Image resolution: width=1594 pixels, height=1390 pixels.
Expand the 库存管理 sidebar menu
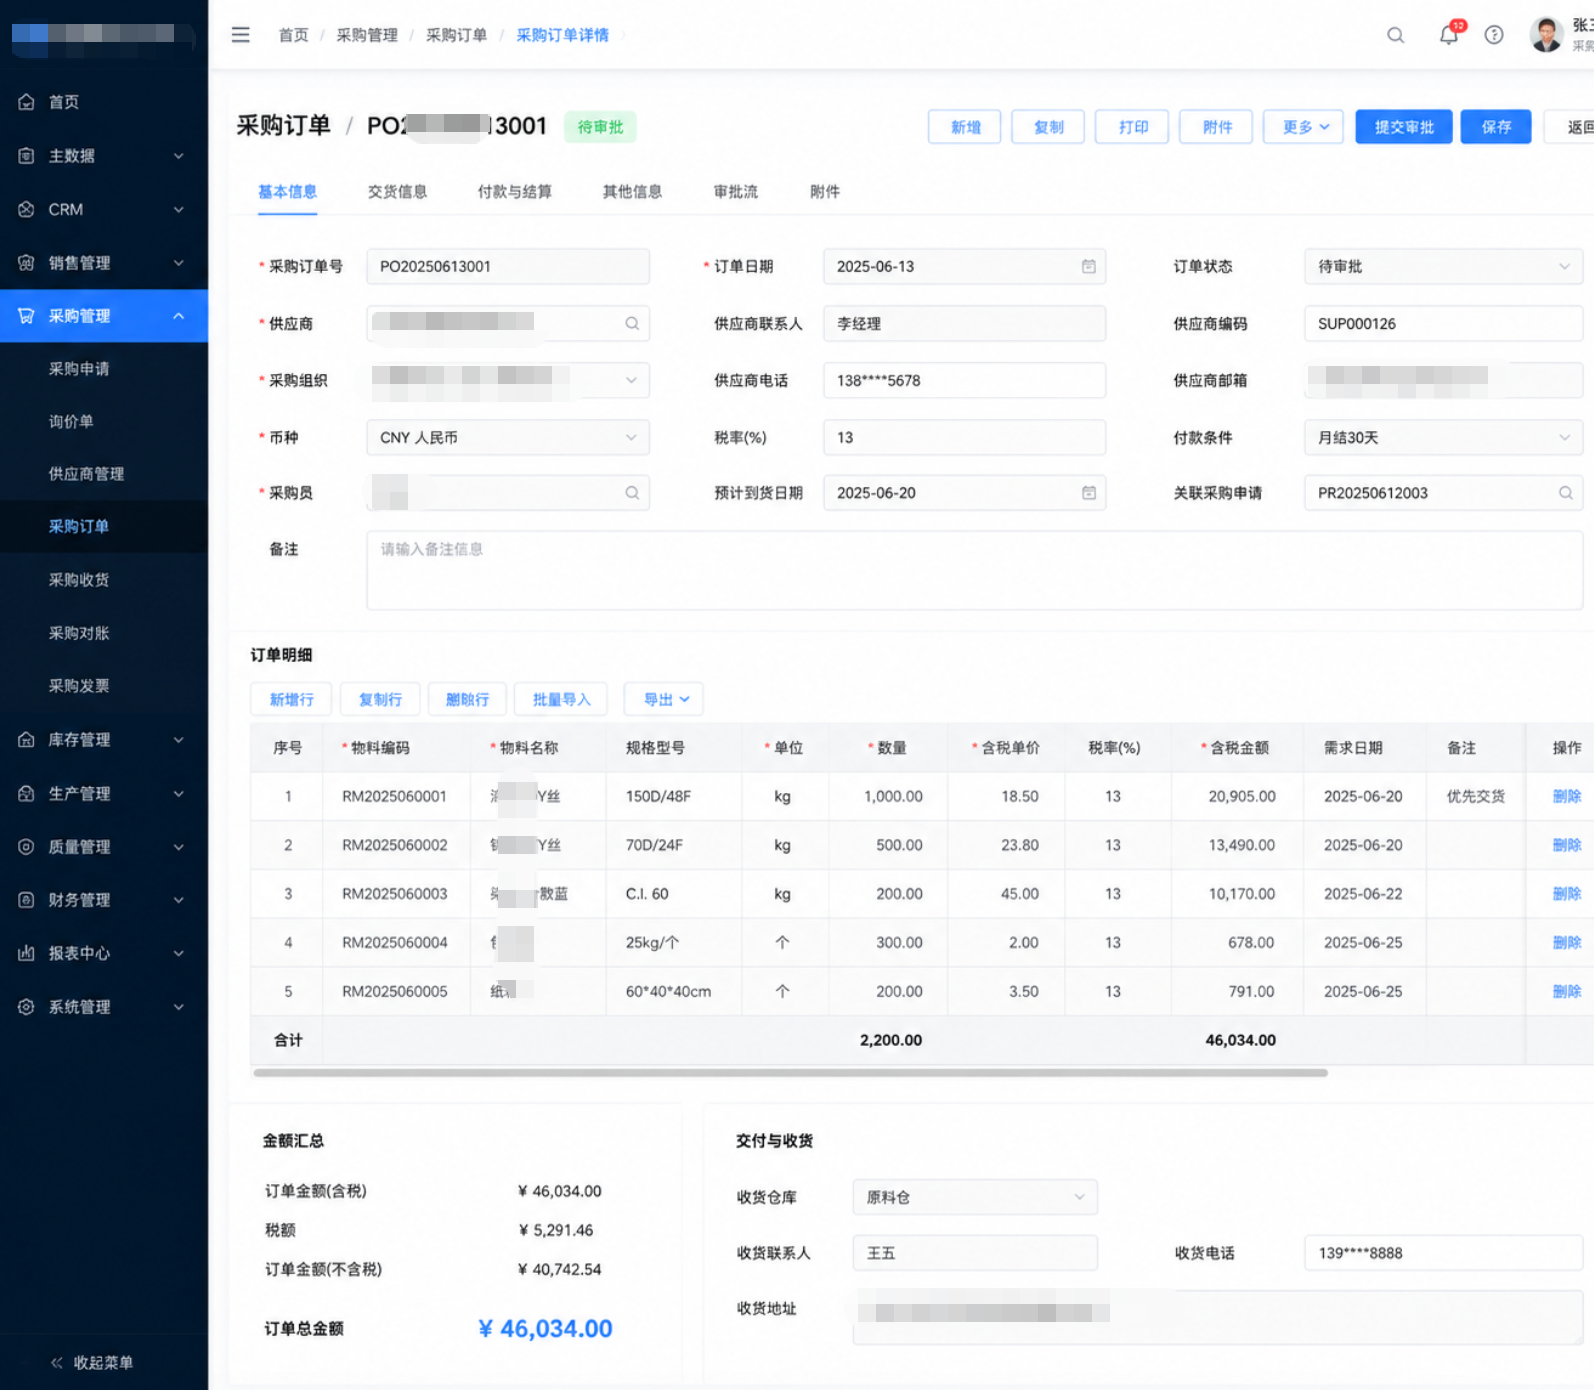click(104, 740)
